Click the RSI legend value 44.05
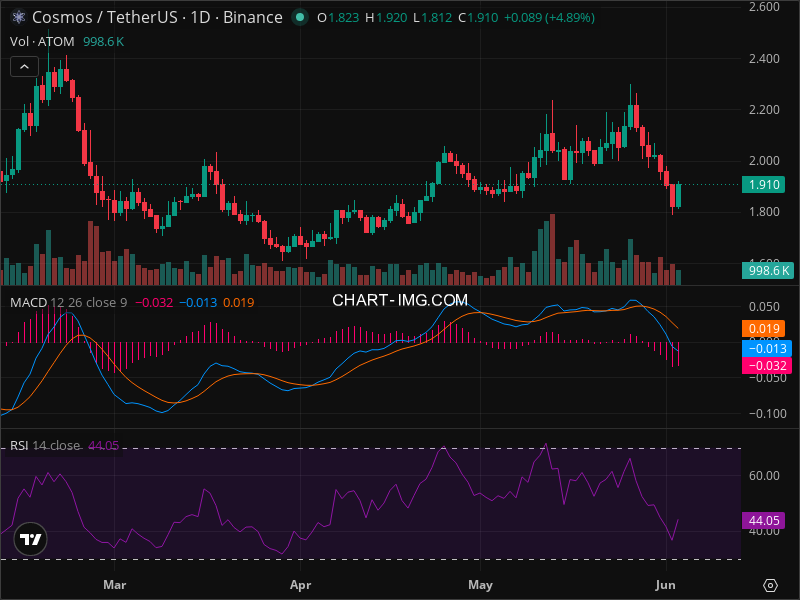 (x=104, y=445)
